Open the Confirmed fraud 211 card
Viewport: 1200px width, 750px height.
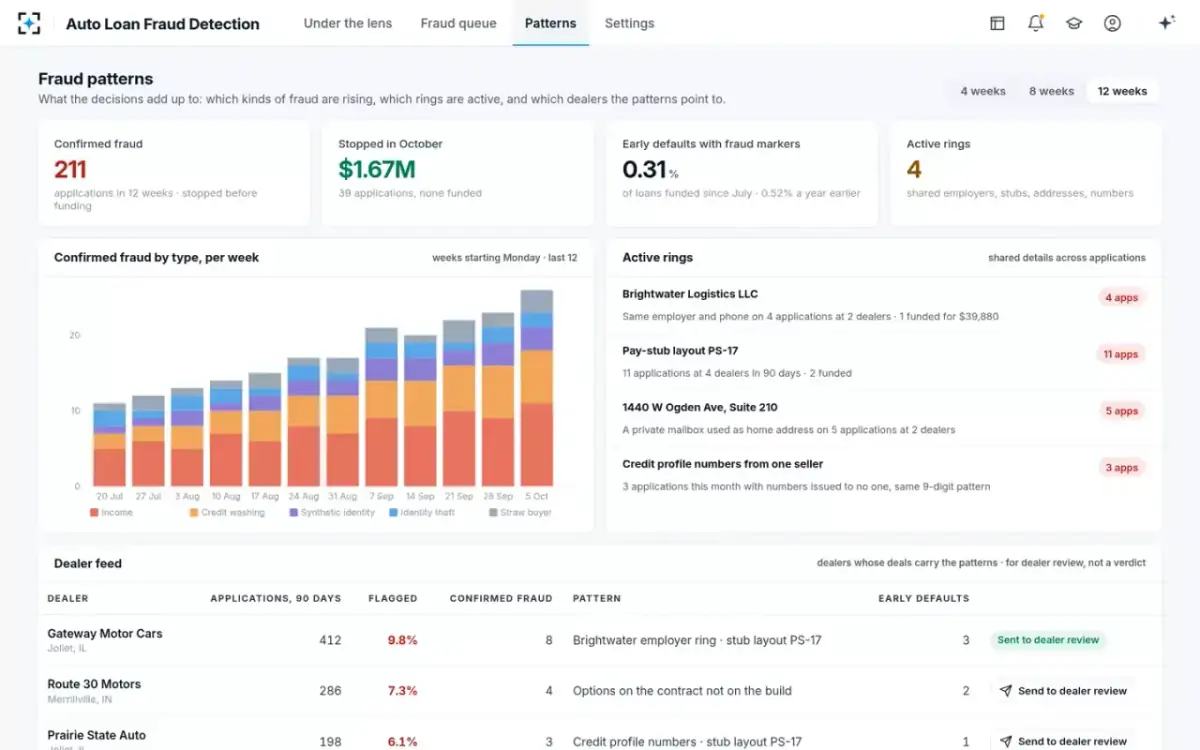click(x=174, y=173)
